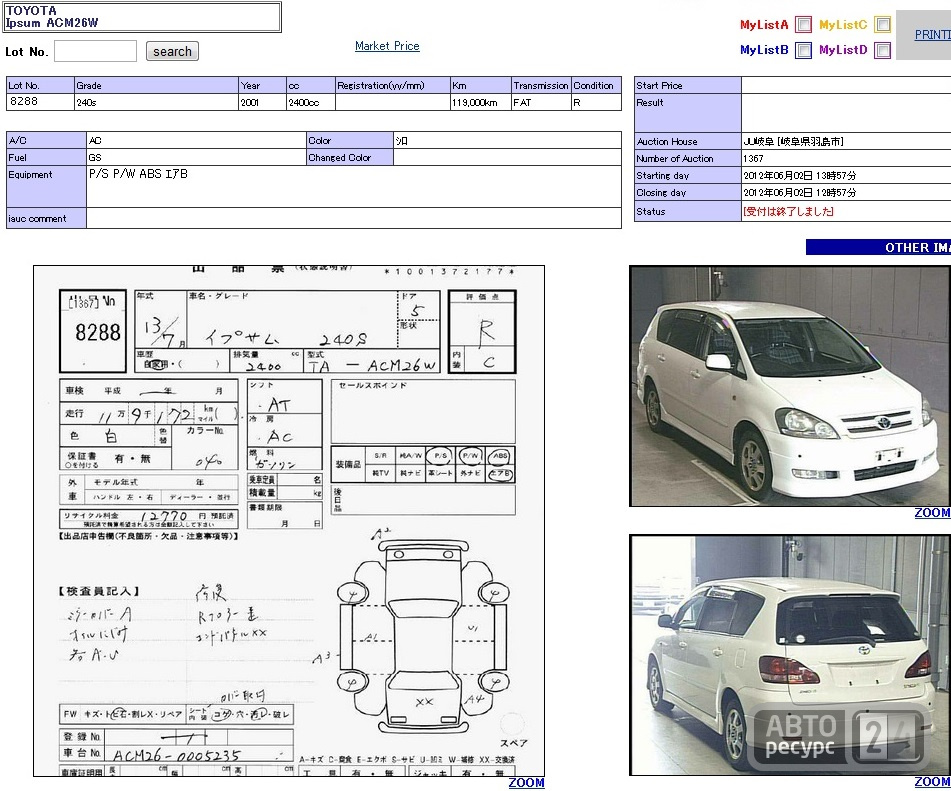
Task: Click the grade value 240s
Action: click(x=86, y=103)
